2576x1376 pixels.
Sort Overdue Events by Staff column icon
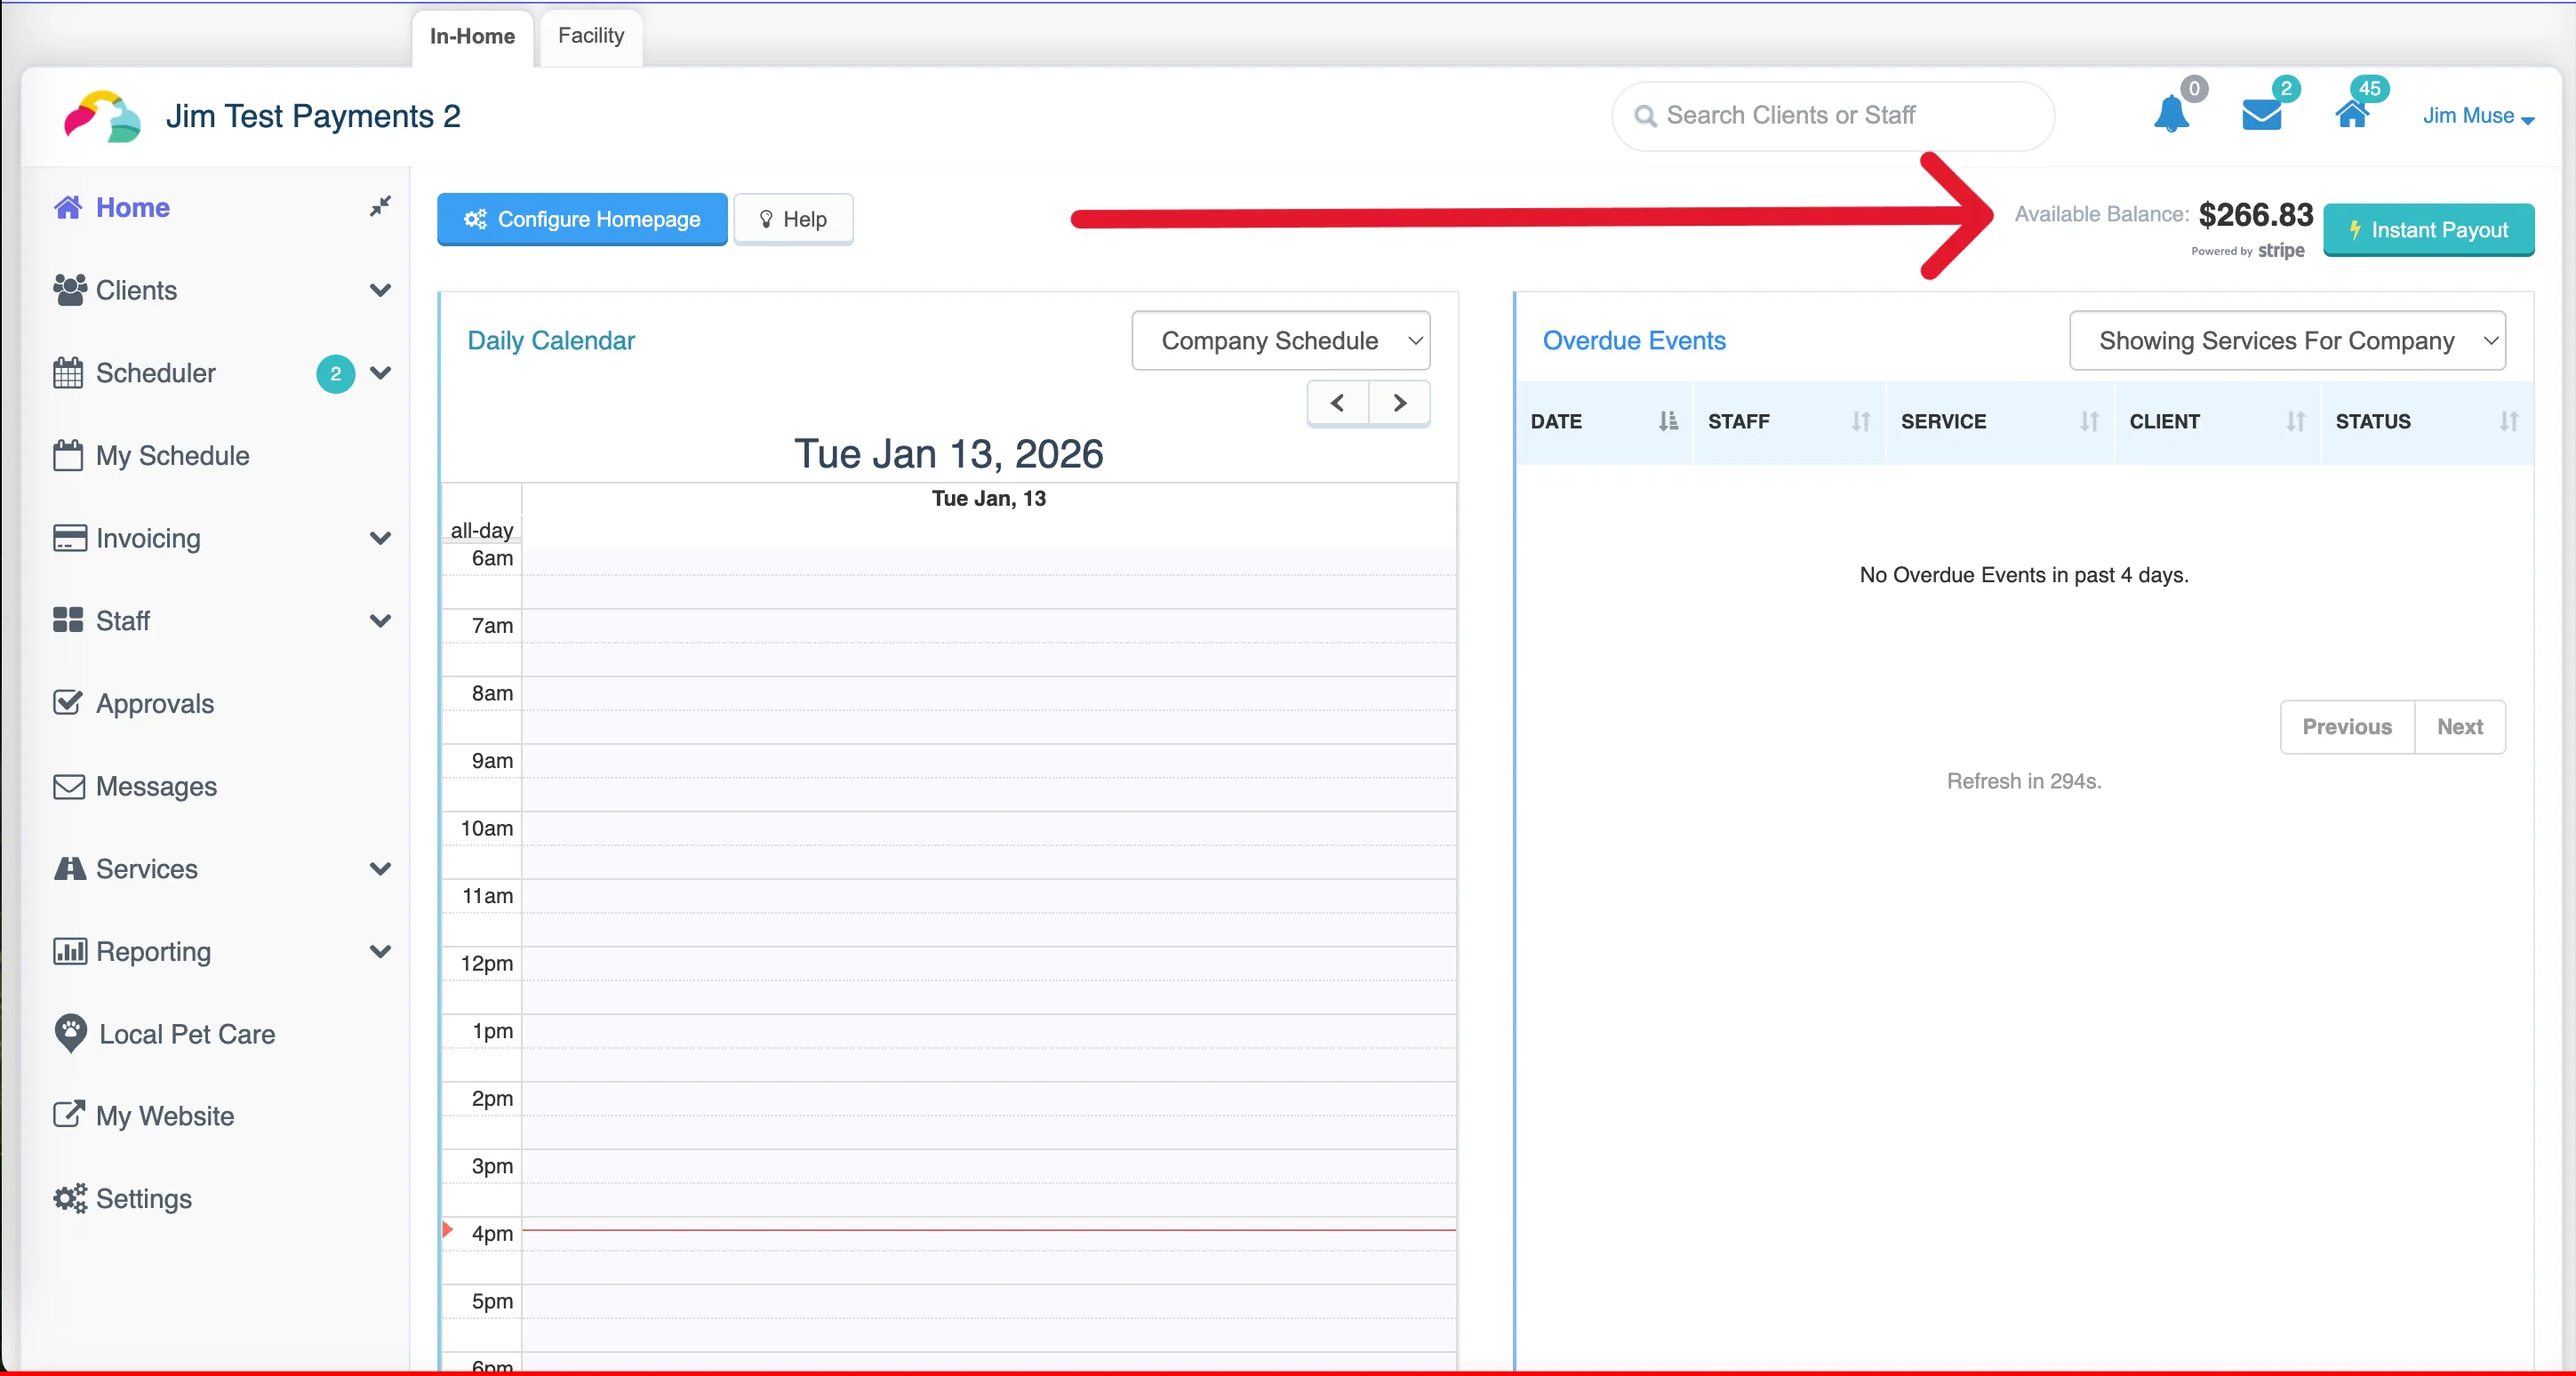(x=1860, y=421)
